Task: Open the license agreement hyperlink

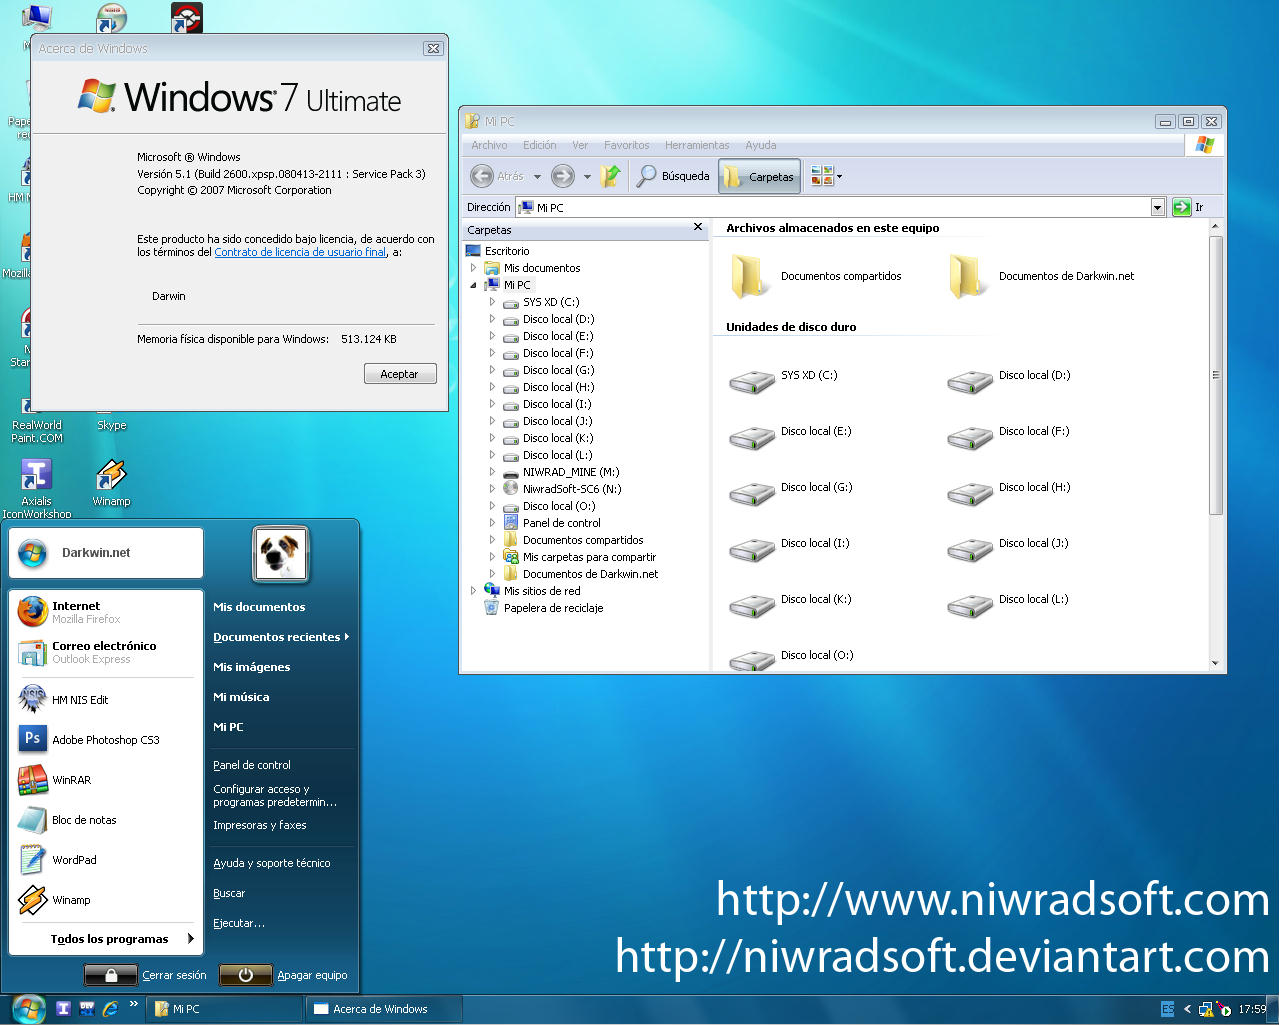Action: [300, 253]
